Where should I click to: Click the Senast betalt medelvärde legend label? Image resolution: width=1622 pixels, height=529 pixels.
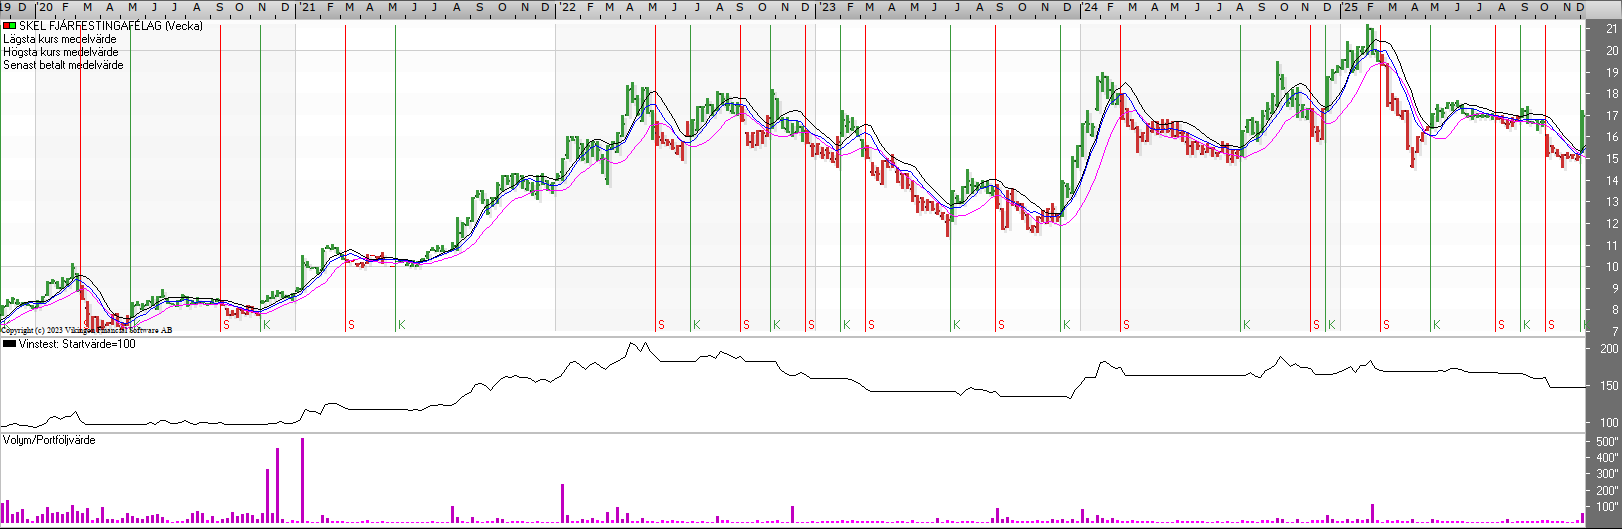[64, 65]
